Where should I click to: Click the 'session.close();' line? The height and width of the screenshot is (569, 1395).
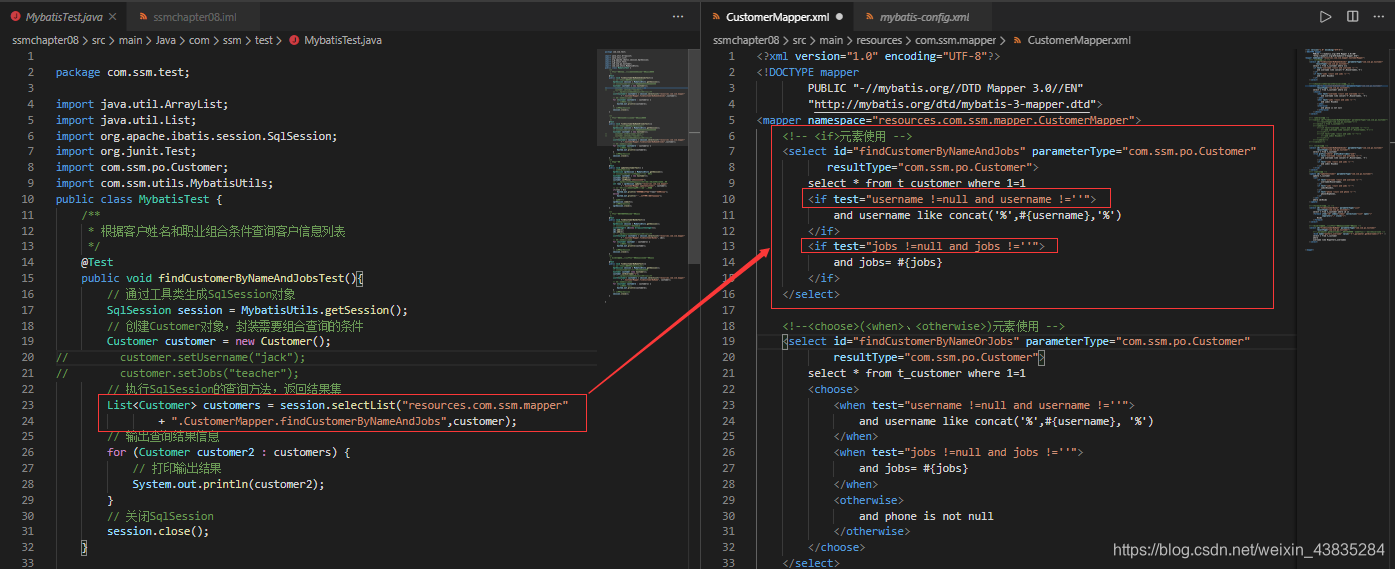[x=158, y=531]
